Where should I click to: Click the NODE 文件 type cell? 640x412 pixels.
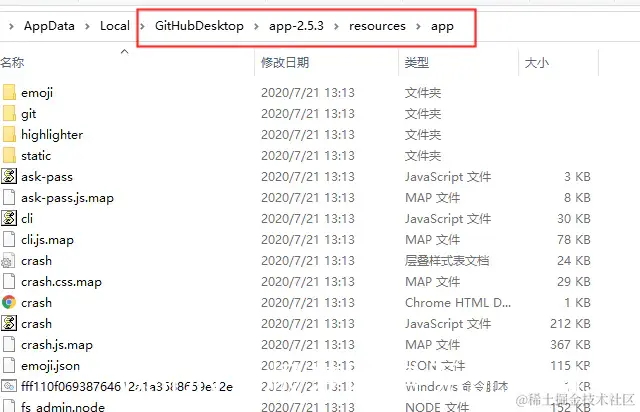(x=437, y=407)
